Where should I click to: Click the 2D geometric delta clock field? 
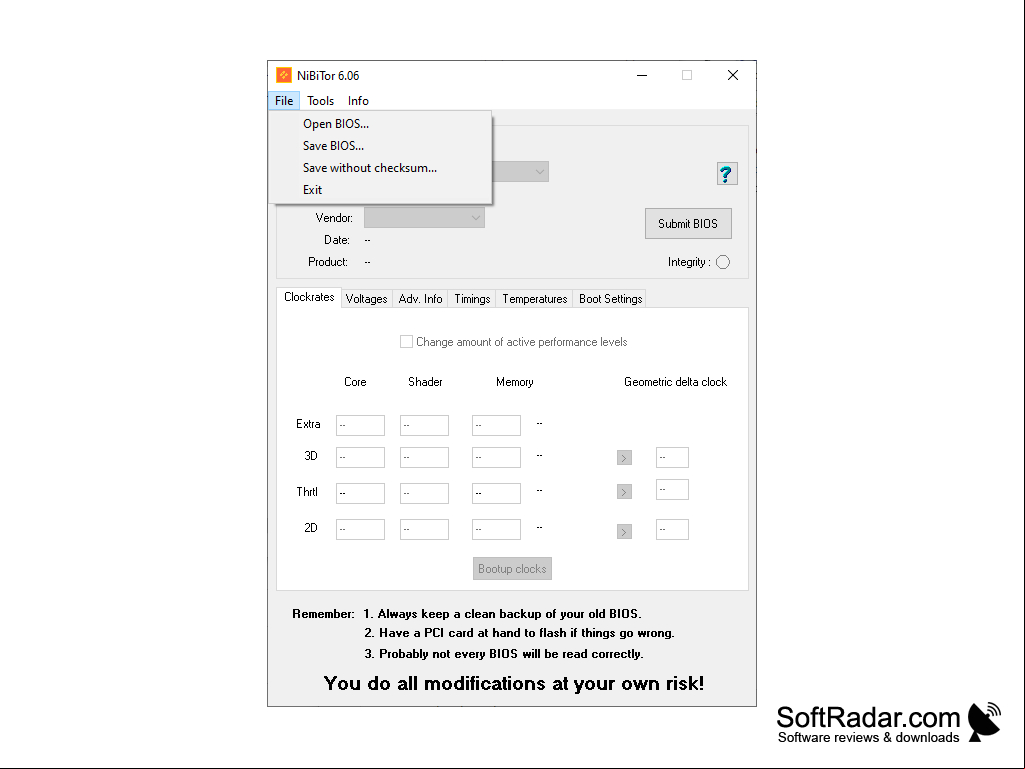[x=672, y=529]
